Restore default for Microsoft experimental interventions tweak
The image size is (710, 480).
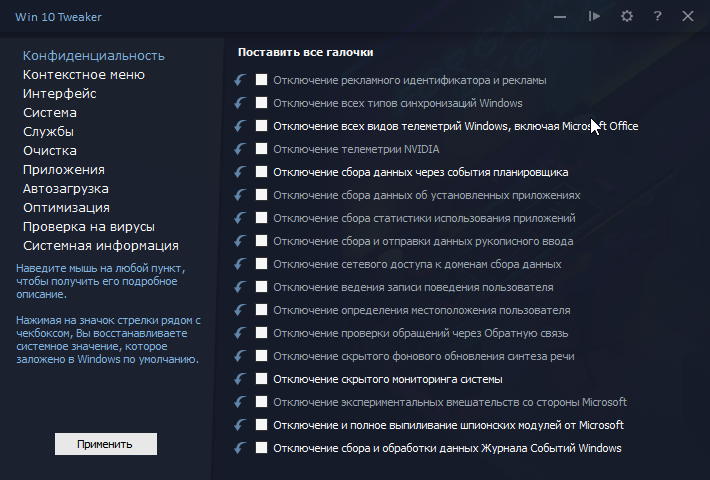click(240, 402)
